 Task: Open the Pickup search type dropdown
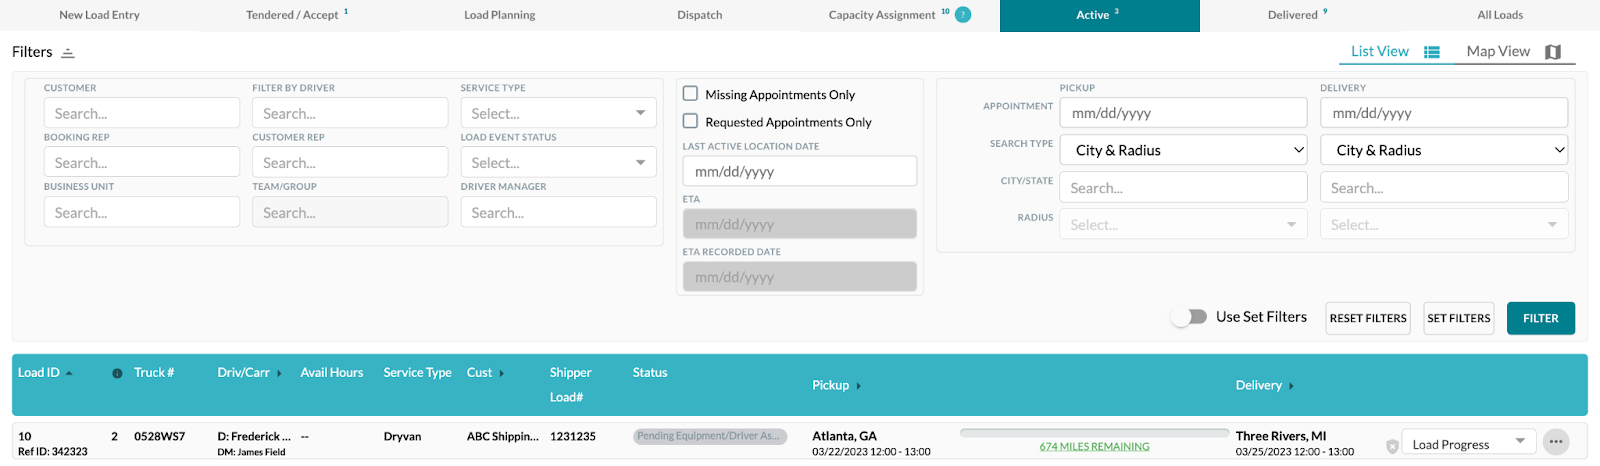tap(1184, 150)
